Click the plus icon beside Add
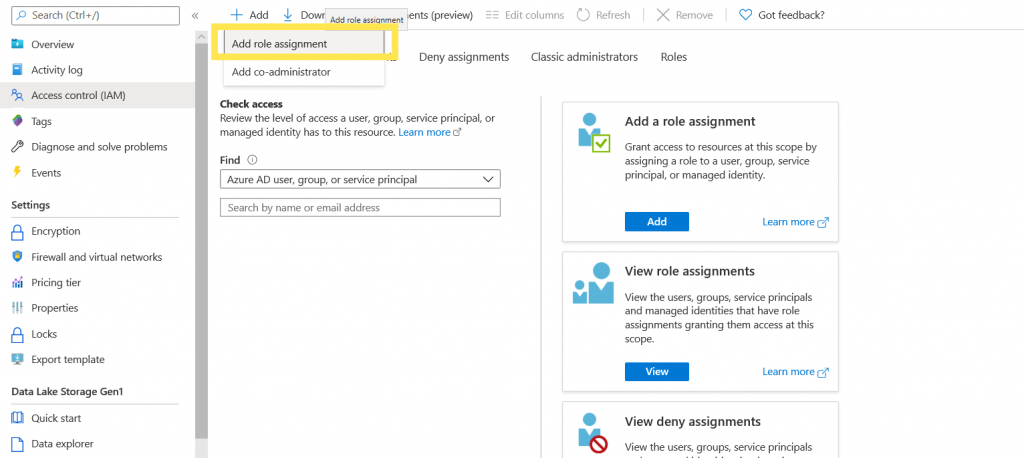 coord(236,14)
